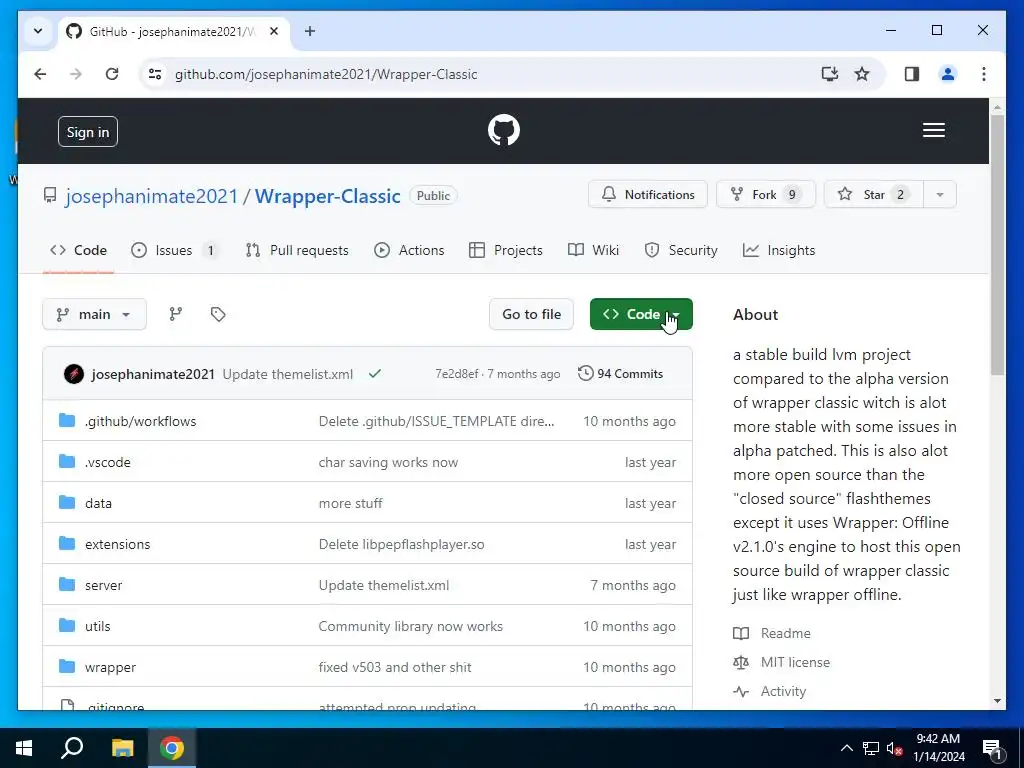Click the Sign in button
This screenshot has height=768, width=1024.
pyautogui.click(x=88, y=132)
